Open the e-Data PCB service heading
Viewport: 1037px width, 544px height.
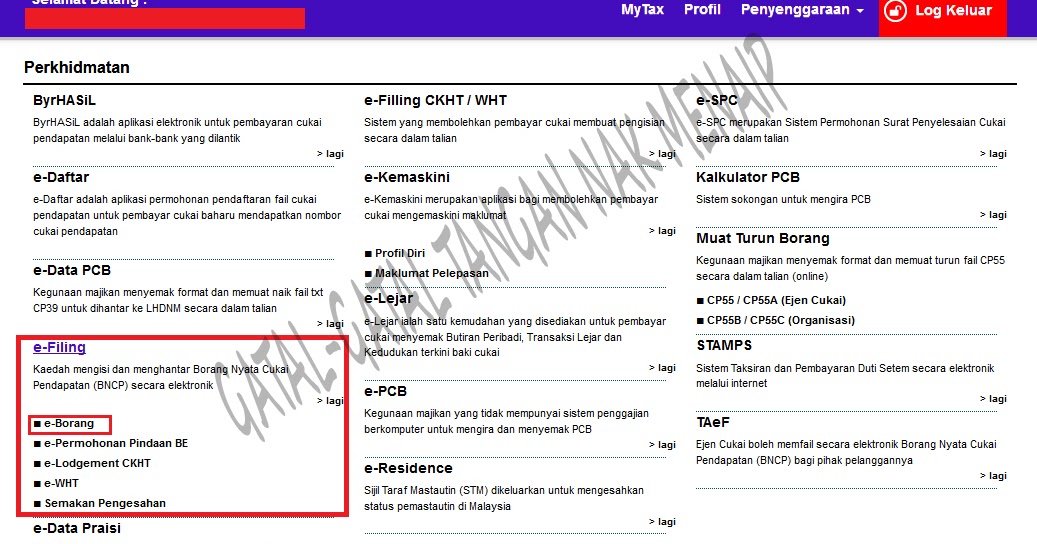tap(72, 270)
